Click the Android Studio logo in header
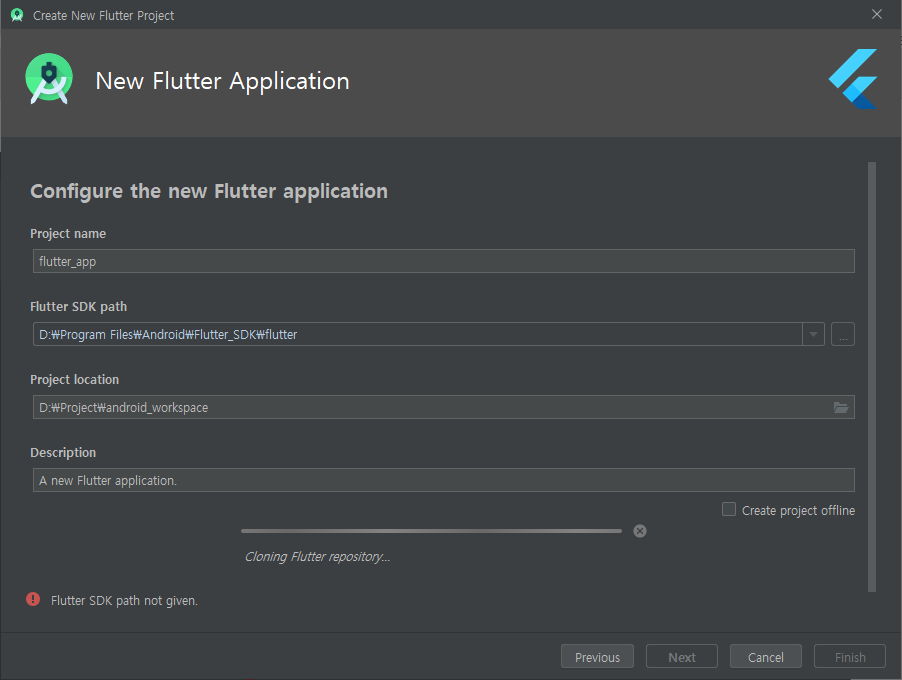 tap(49, 79)
